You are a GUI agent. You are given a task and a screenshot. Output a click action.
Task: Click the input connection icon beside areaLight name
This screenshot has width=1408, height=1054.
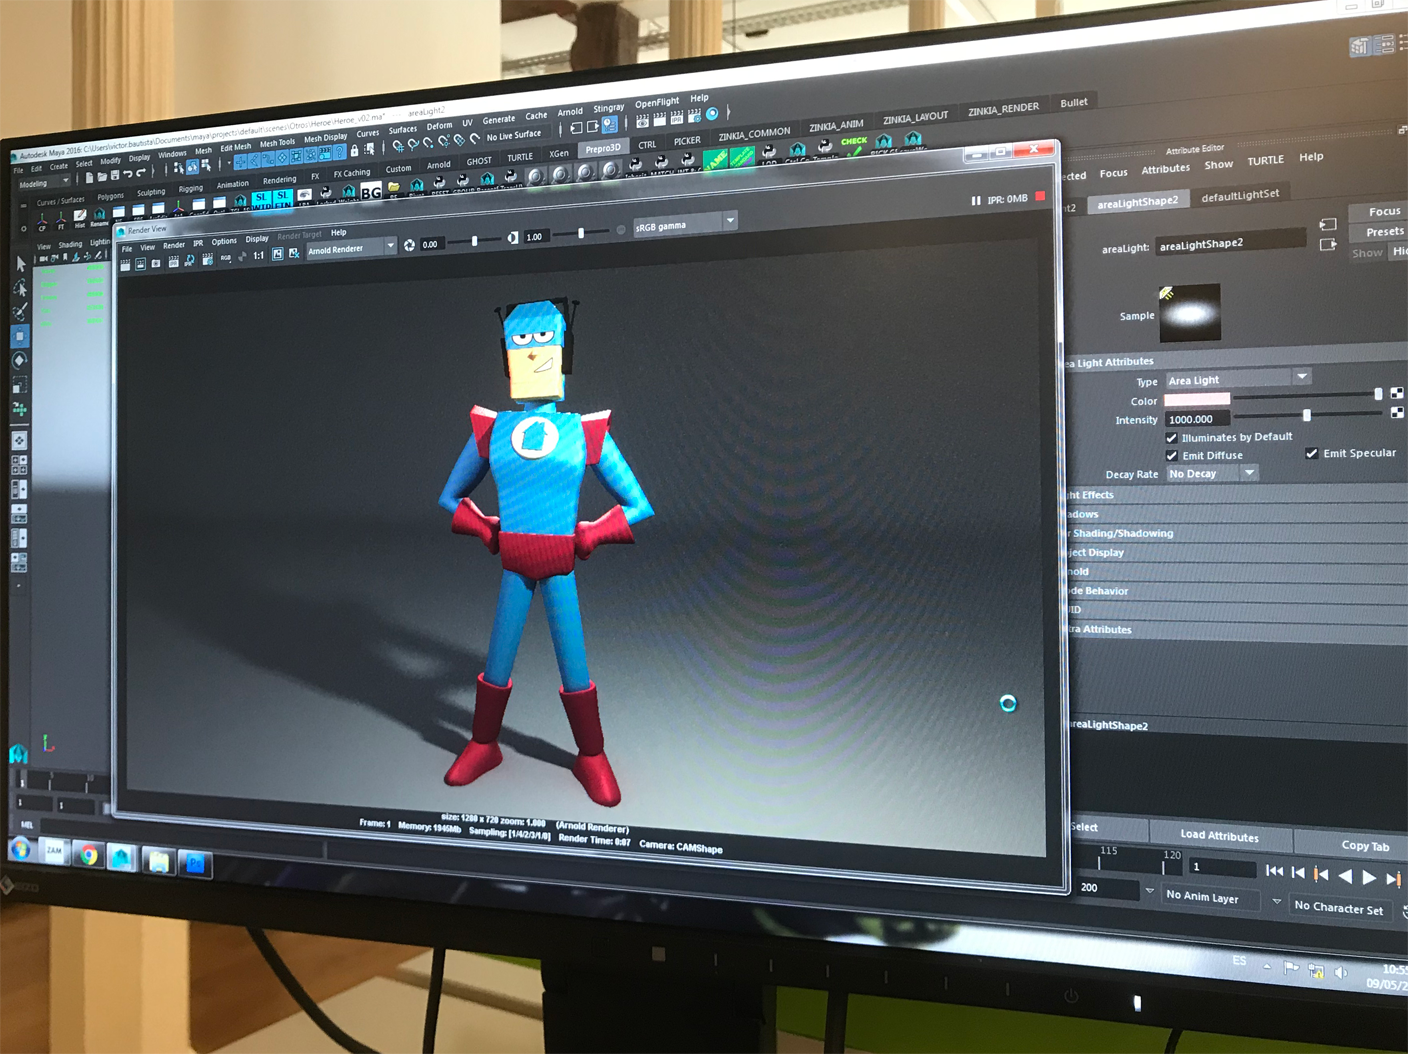pos(1328,224)
